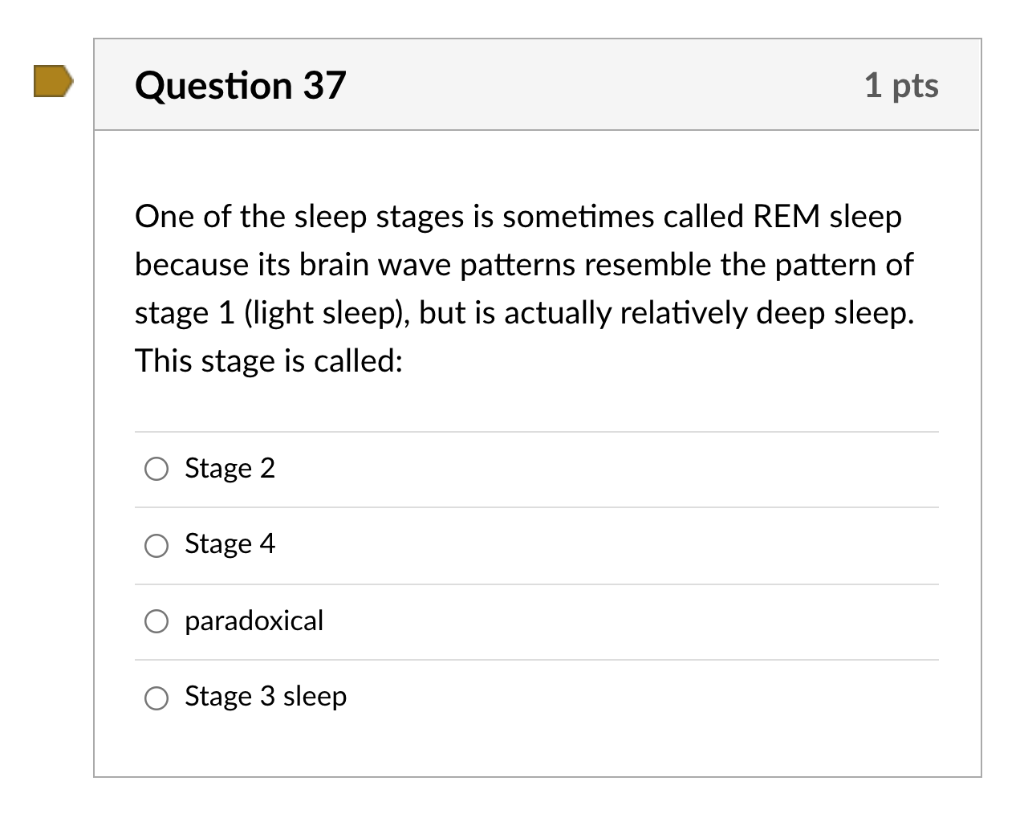Click the Stage 2 option text

pos(230,467)
